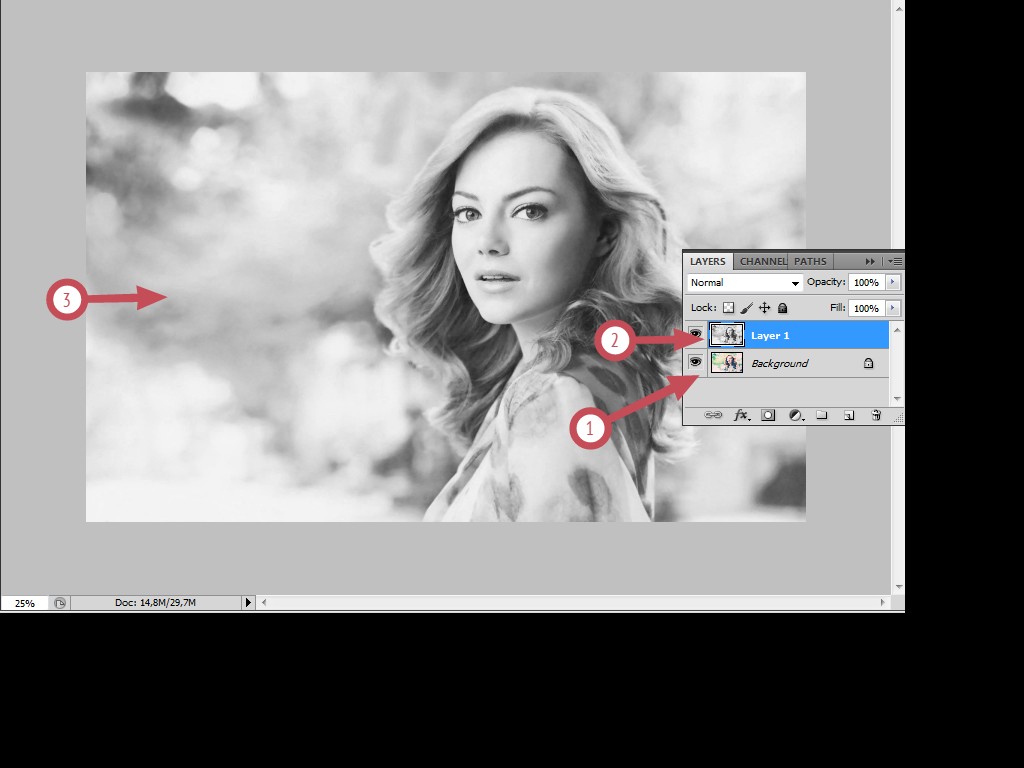The height and width of the screenshot is (768, 1024).
Task: Add a layer mask with the mask icon
Action: click(768, 415)
